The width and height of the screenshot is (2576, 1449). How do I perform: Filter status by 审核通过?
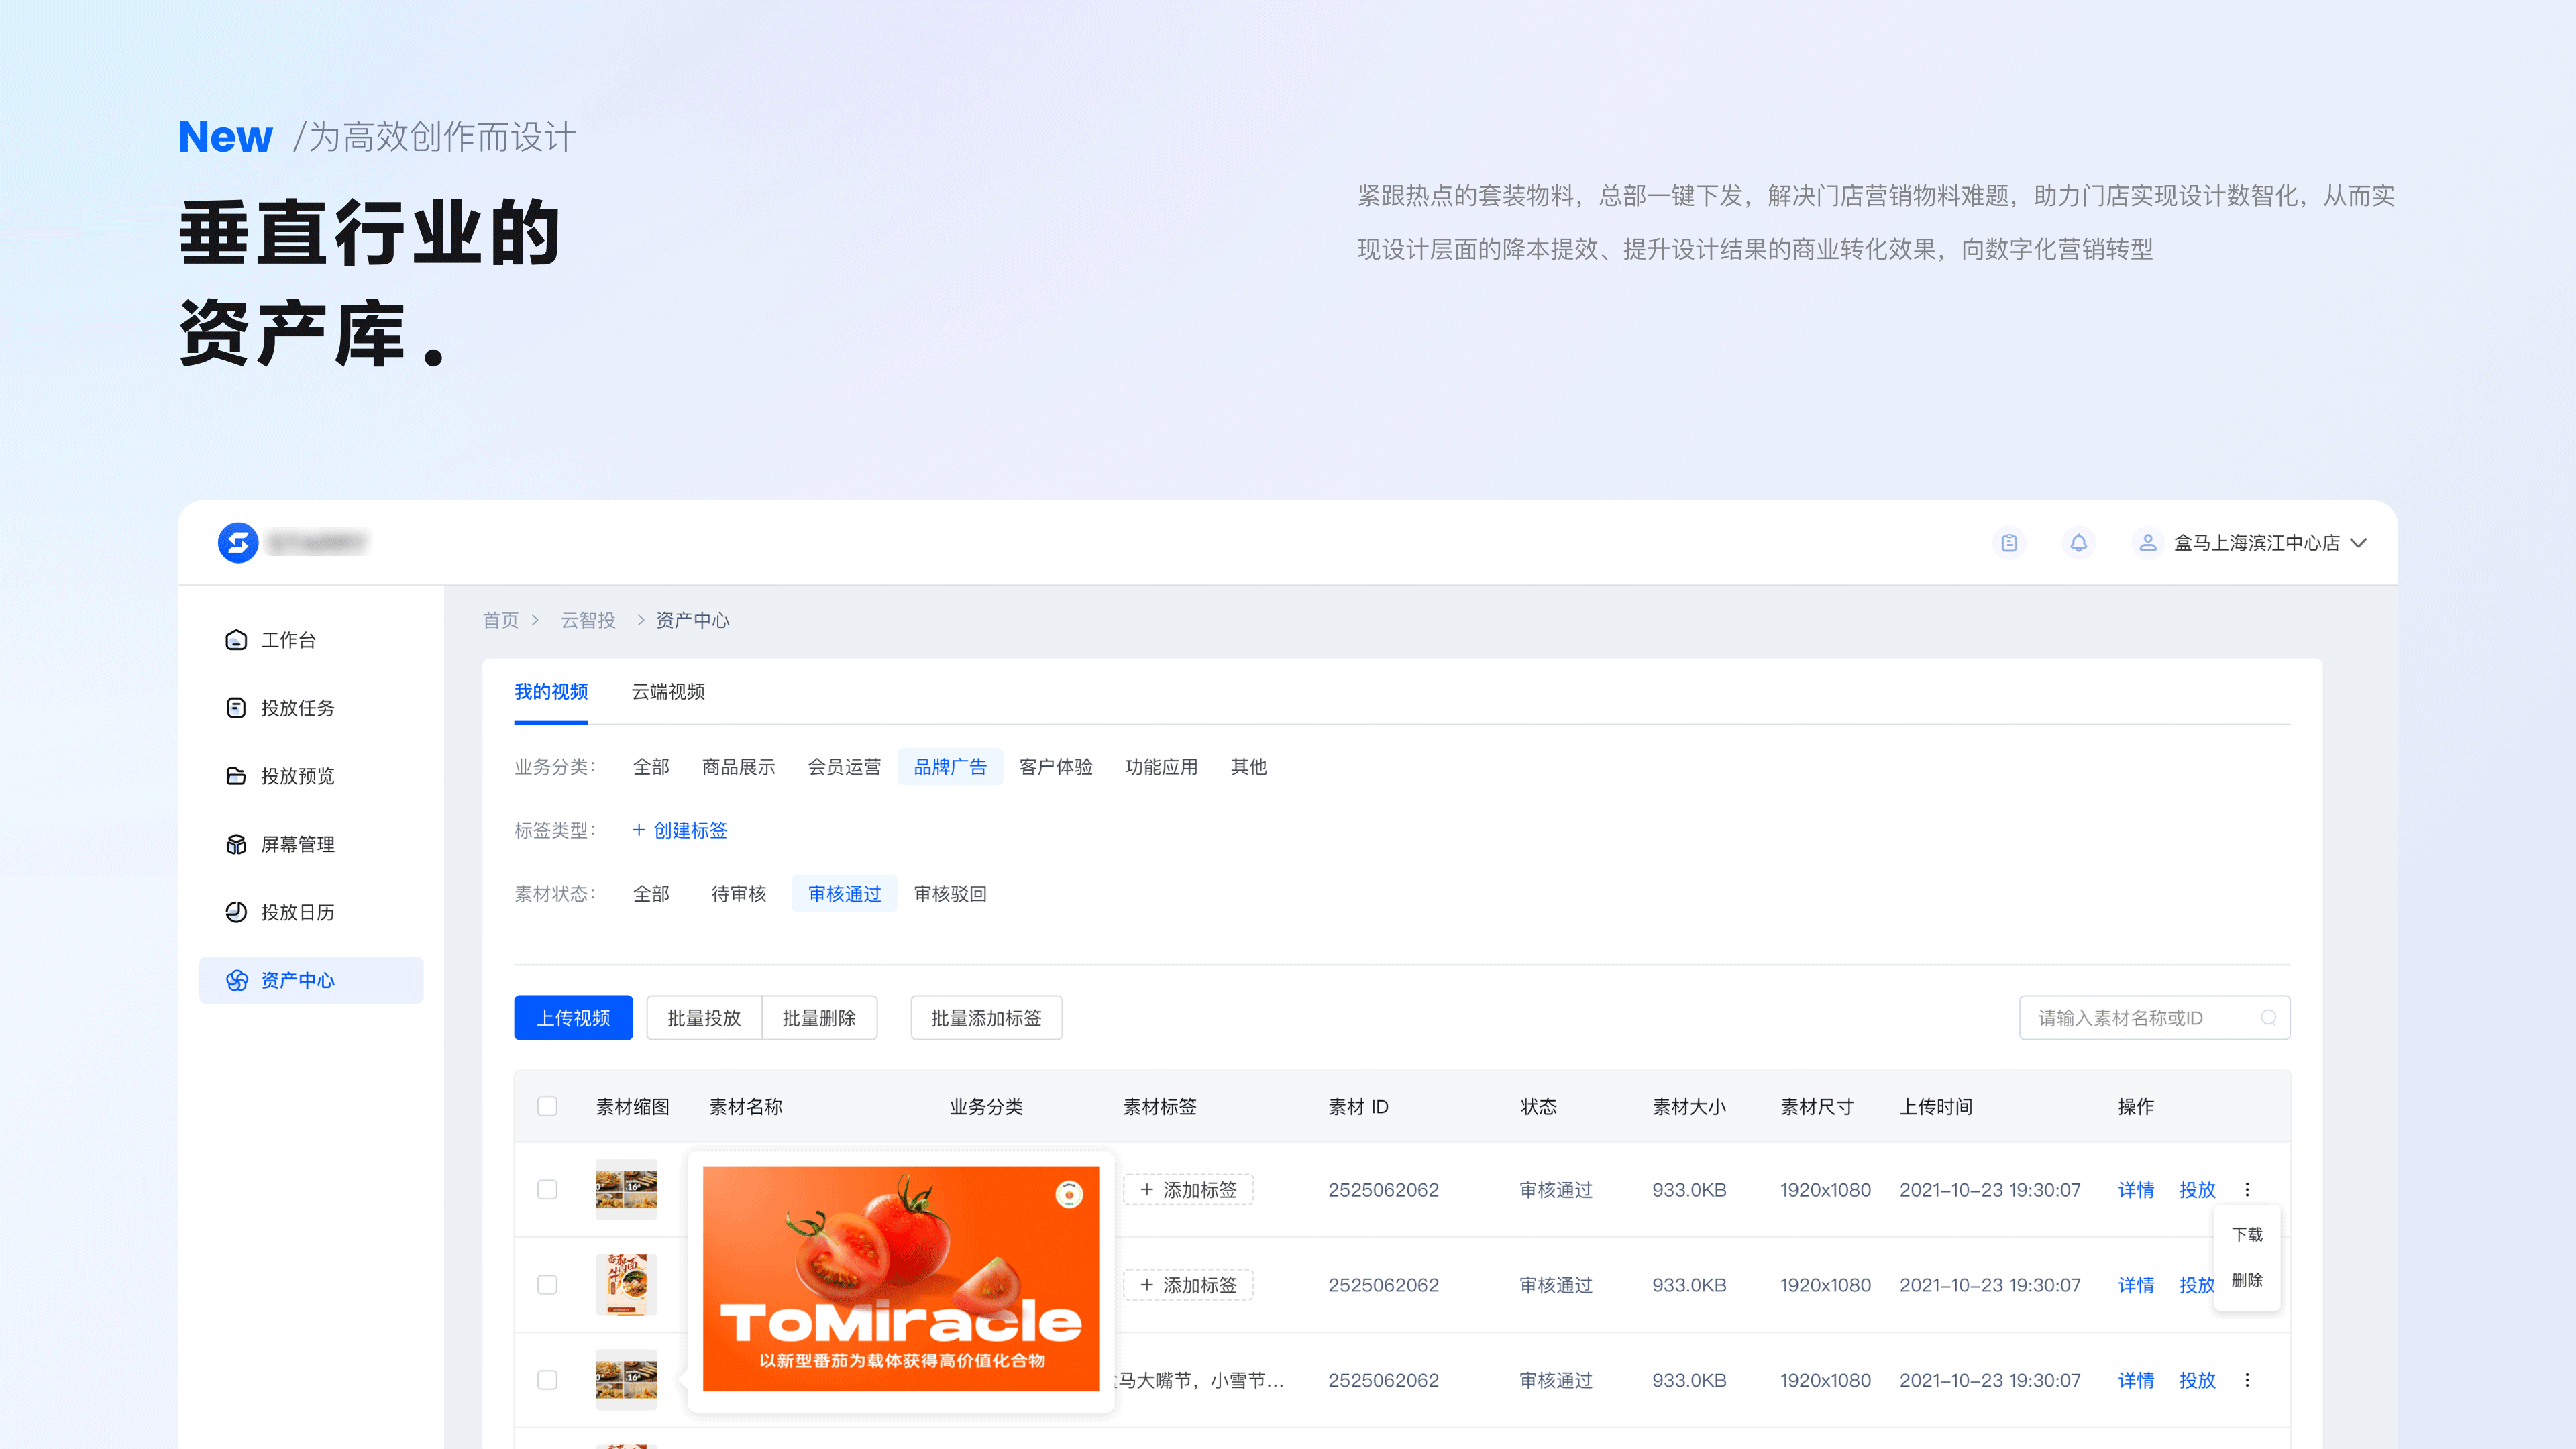tap(844, 894)
